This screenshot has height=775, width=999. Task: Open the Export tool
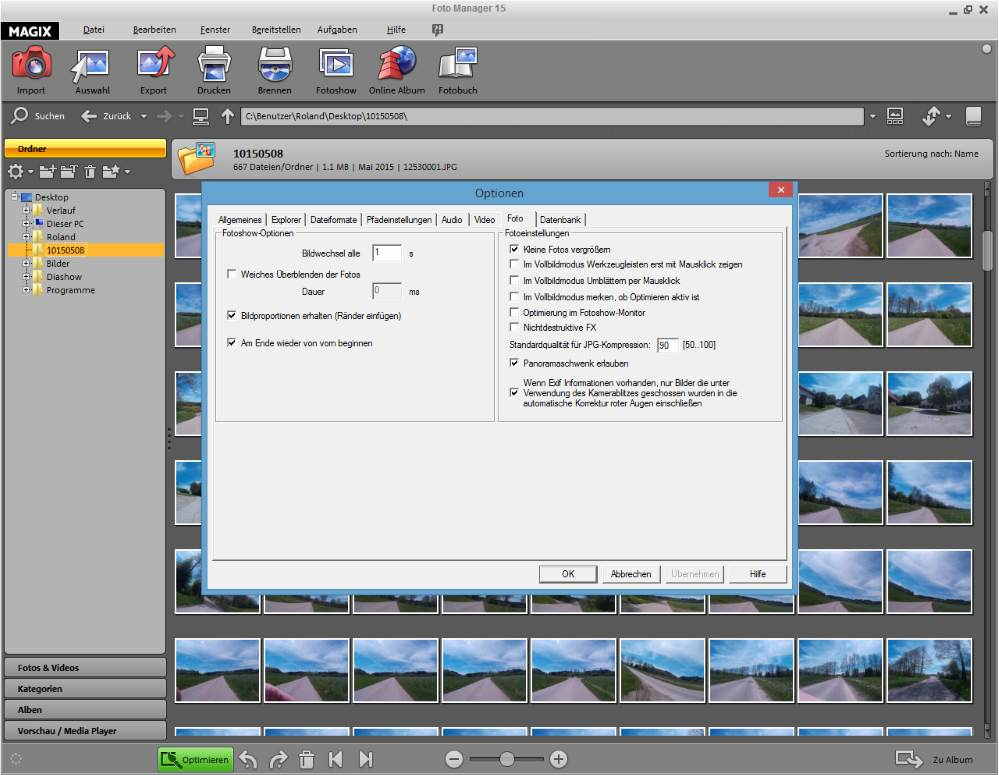[153, 65]
